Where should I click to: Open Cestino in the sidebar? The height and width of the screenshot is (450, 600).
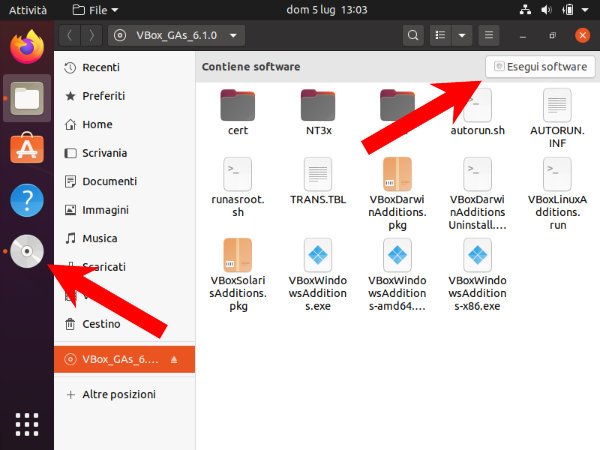click(124, 324)
